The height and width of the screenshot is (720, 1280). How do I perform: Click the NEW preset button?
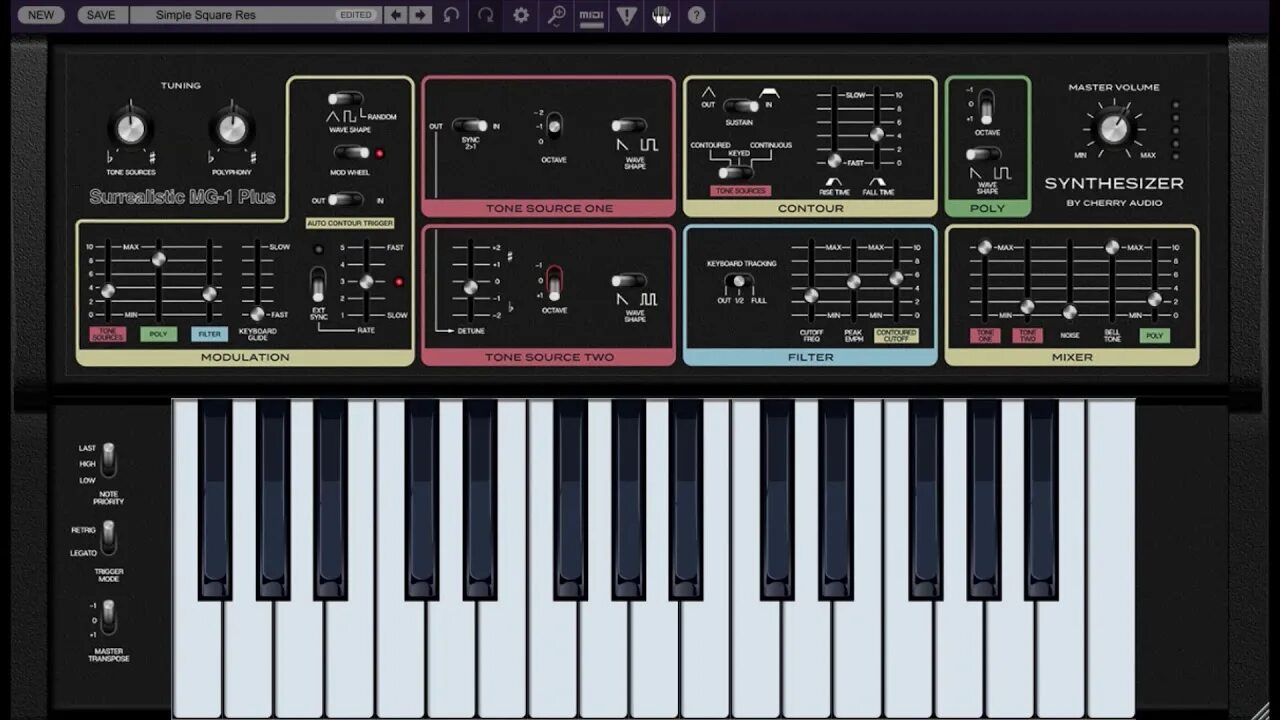(x=41, y=15)
